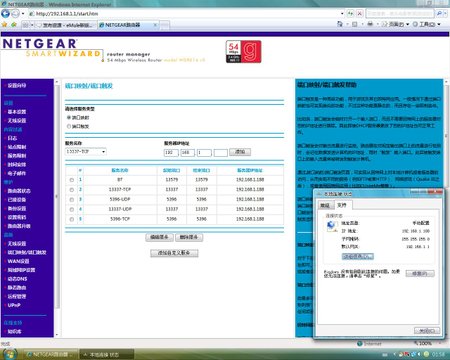This screenshot has height=360, width=450.
Task: Click the volume speaker tray icon
Action: pos(419,354)
